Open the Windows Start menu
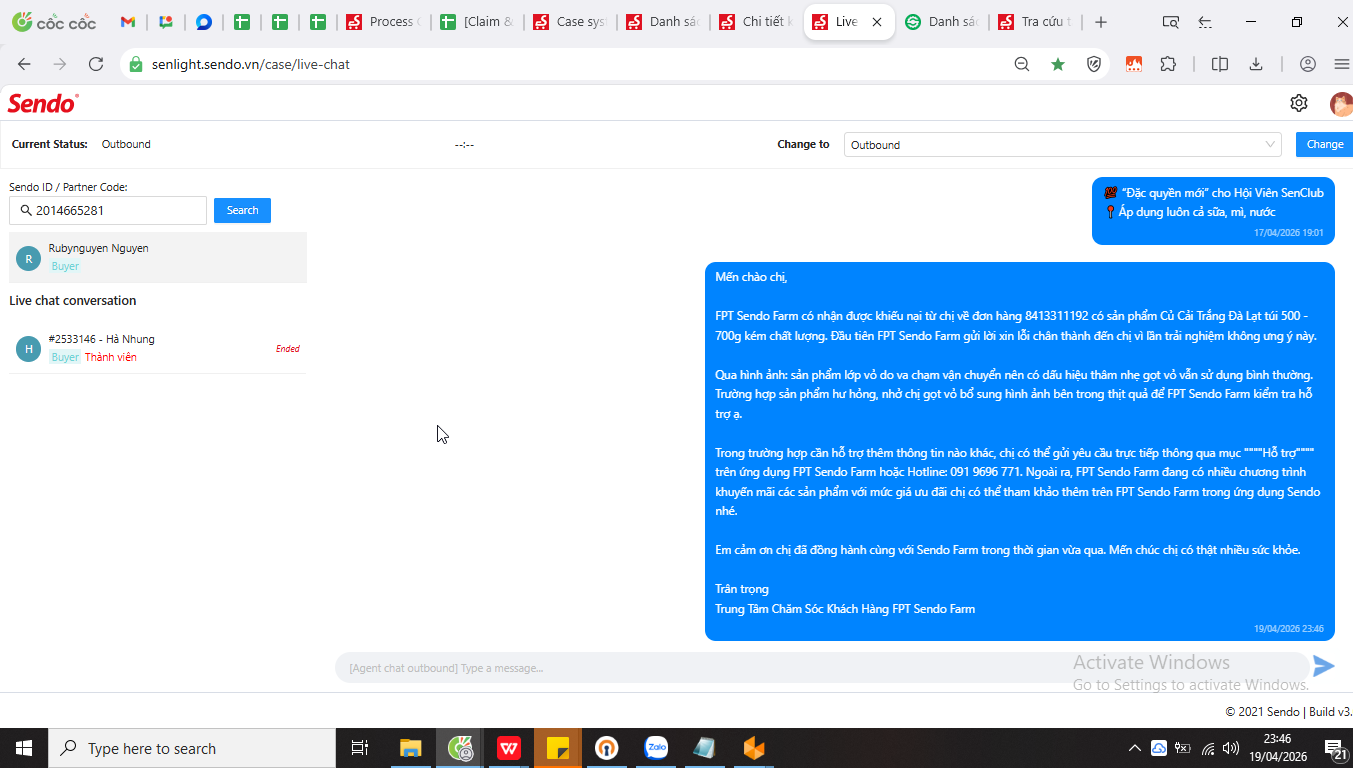This screenshot has width=1353, height=768. pos(24,748)
